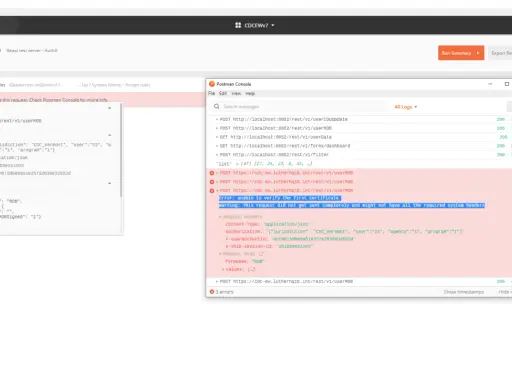This screenshot has height=384, width=512.
Task: Click the third red error icon
Action: pyautogui.click(x=212, y=191)
